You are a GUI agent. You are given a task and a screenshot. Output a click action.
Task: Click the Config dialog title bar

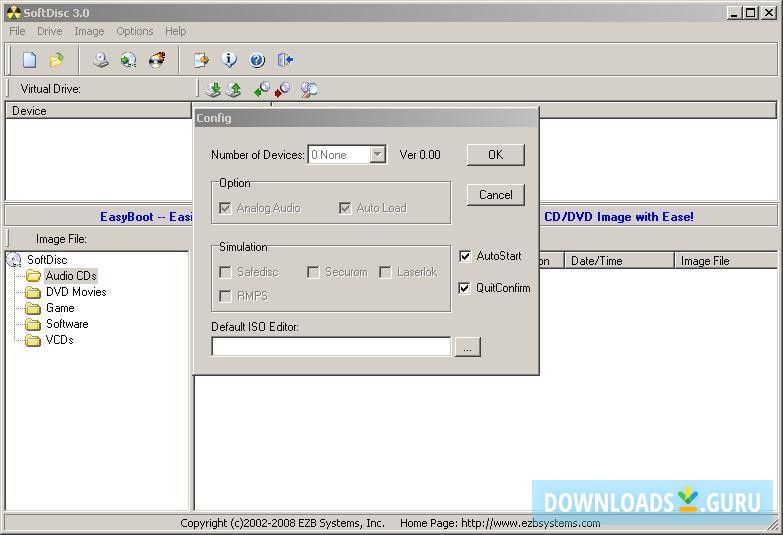pos(366,118)
